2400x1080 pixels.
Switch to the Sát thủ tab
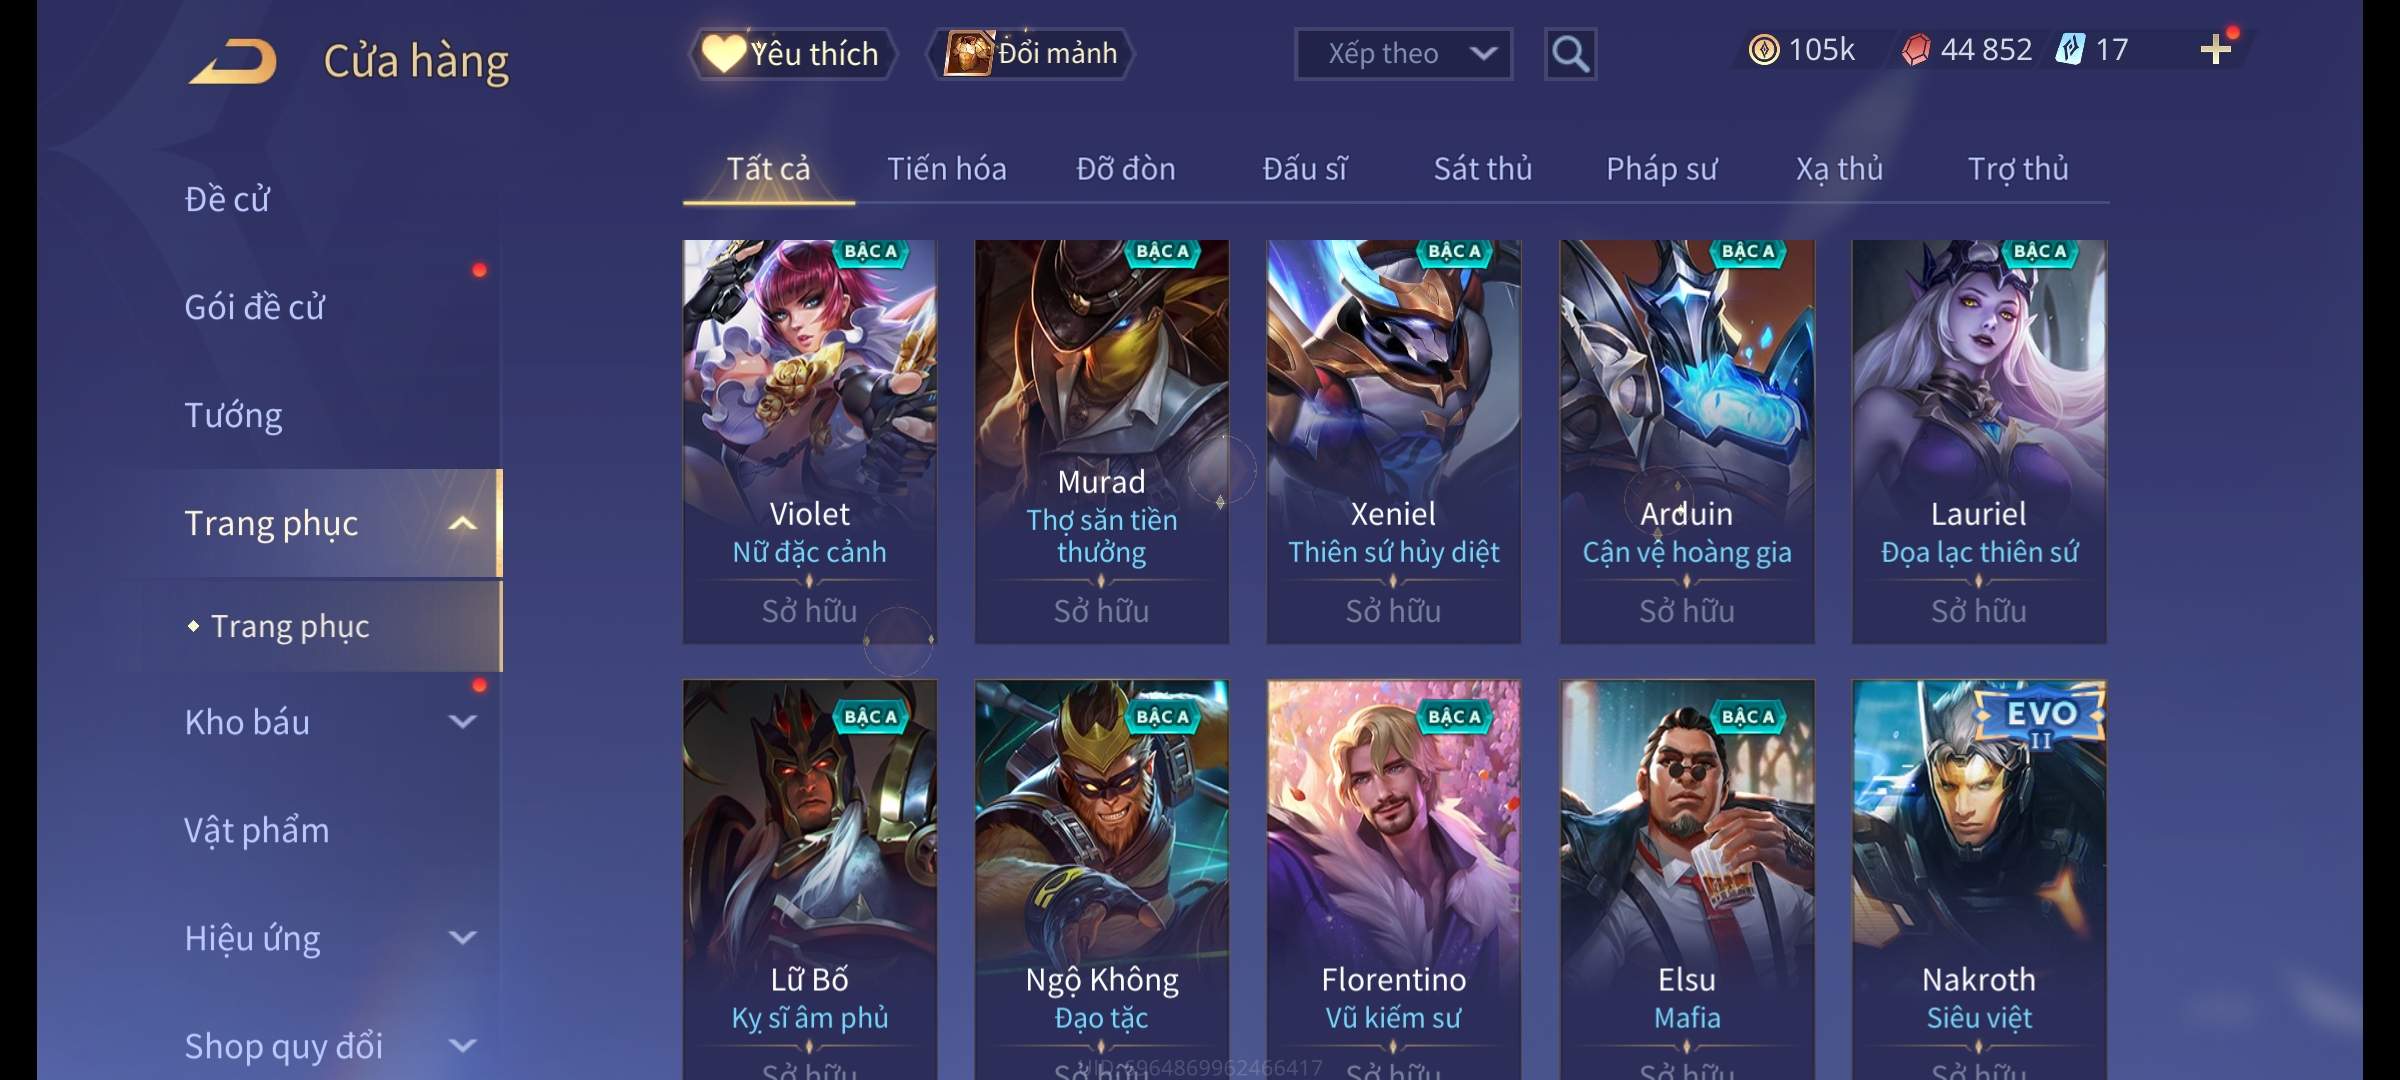[1482, 169]
